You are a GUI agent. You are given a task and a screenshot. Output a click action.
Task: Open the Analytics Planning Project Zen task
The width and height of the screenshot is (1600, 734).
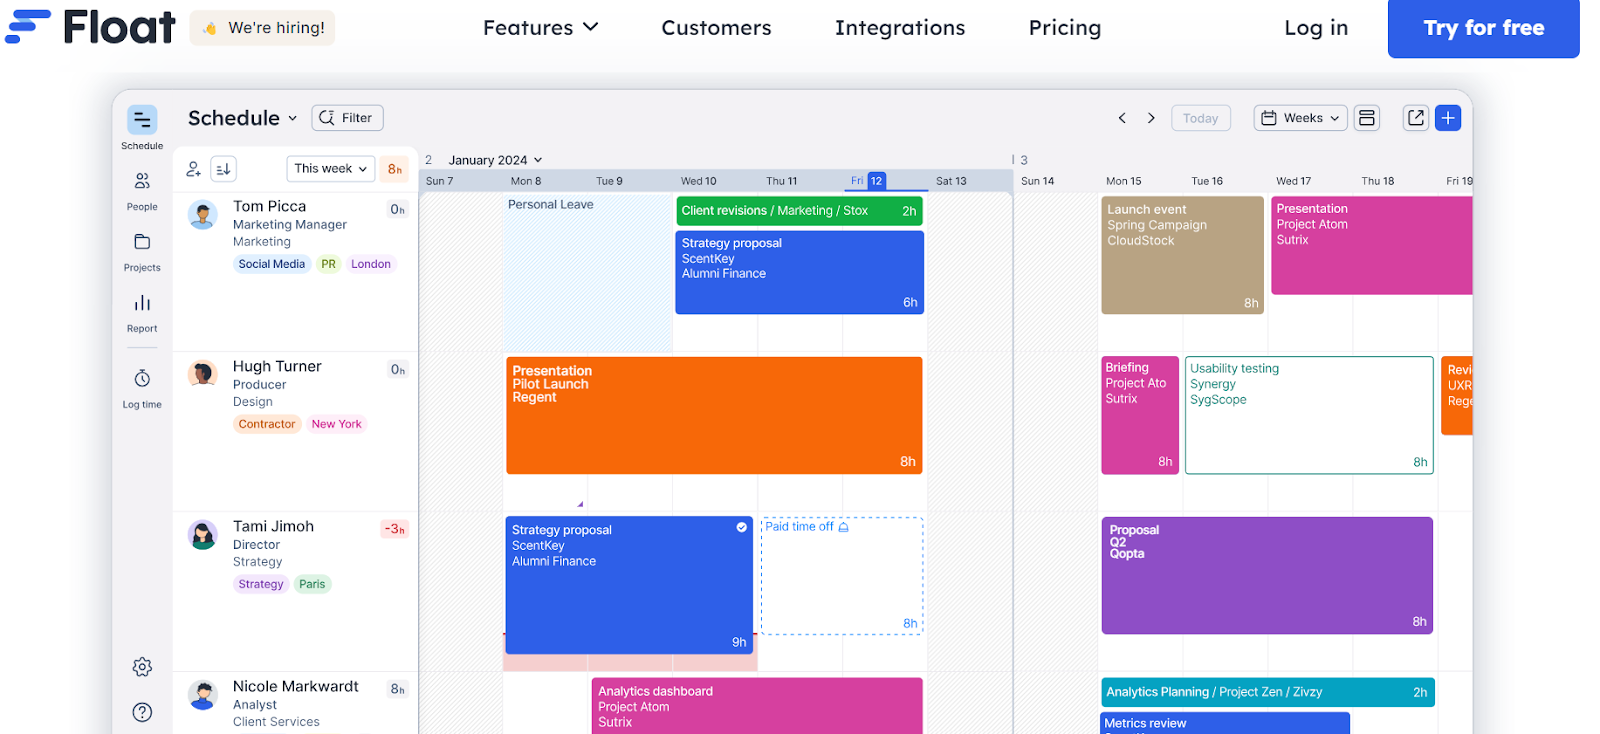[1268, 692]
